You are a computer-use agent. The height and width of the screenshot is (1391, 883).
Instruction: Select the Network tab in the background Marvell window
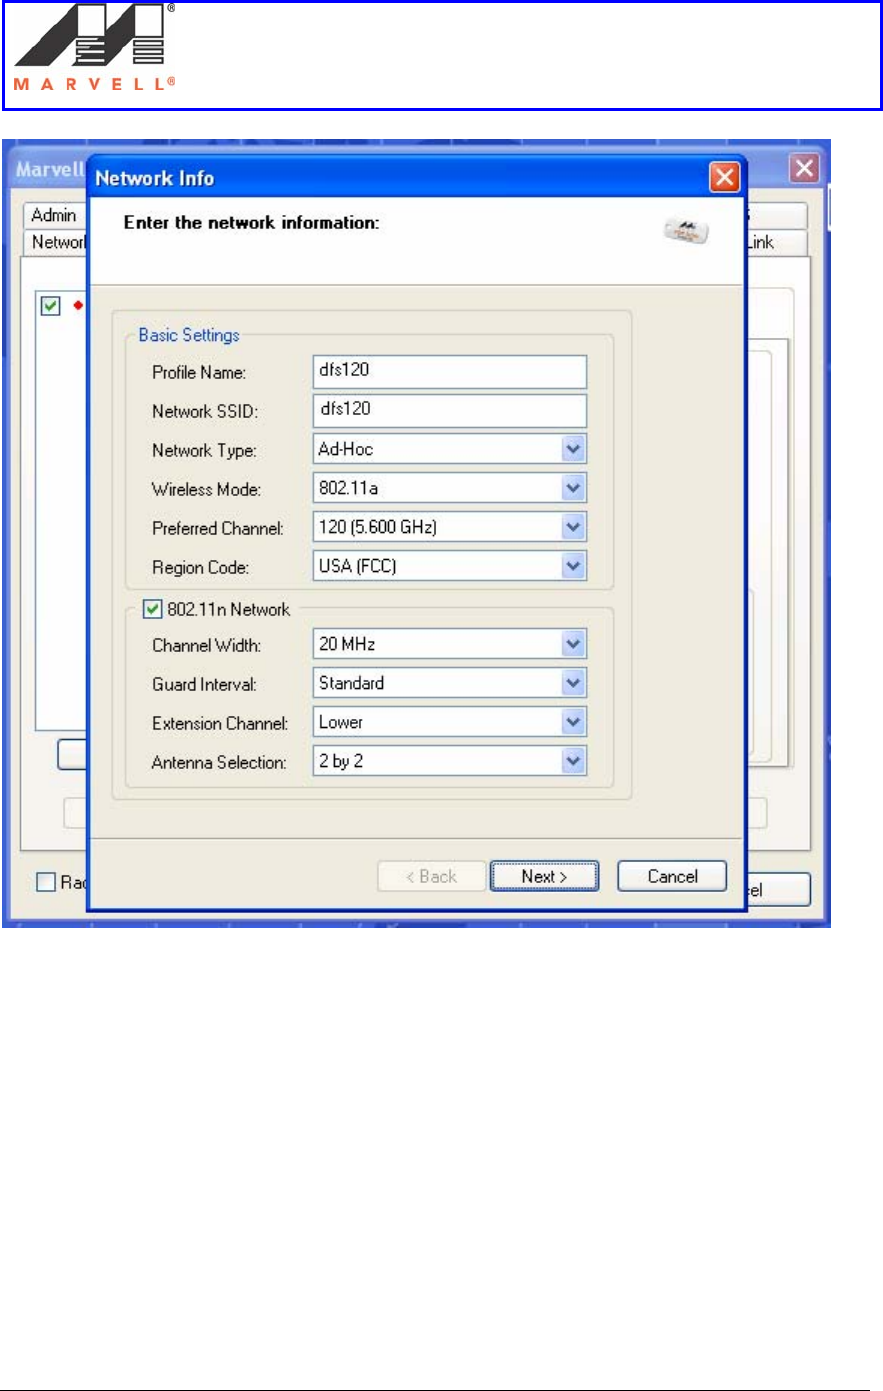coord(57,242)
